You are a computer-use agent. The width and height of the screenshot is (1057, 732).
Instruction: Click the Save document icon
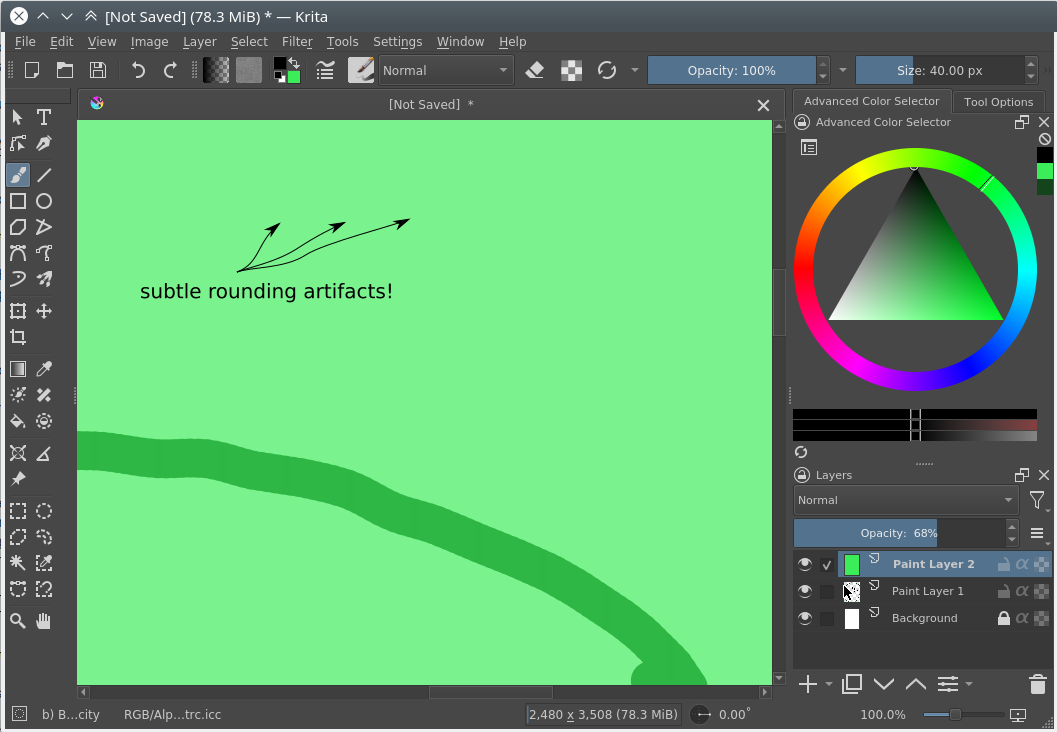[97, 70]
